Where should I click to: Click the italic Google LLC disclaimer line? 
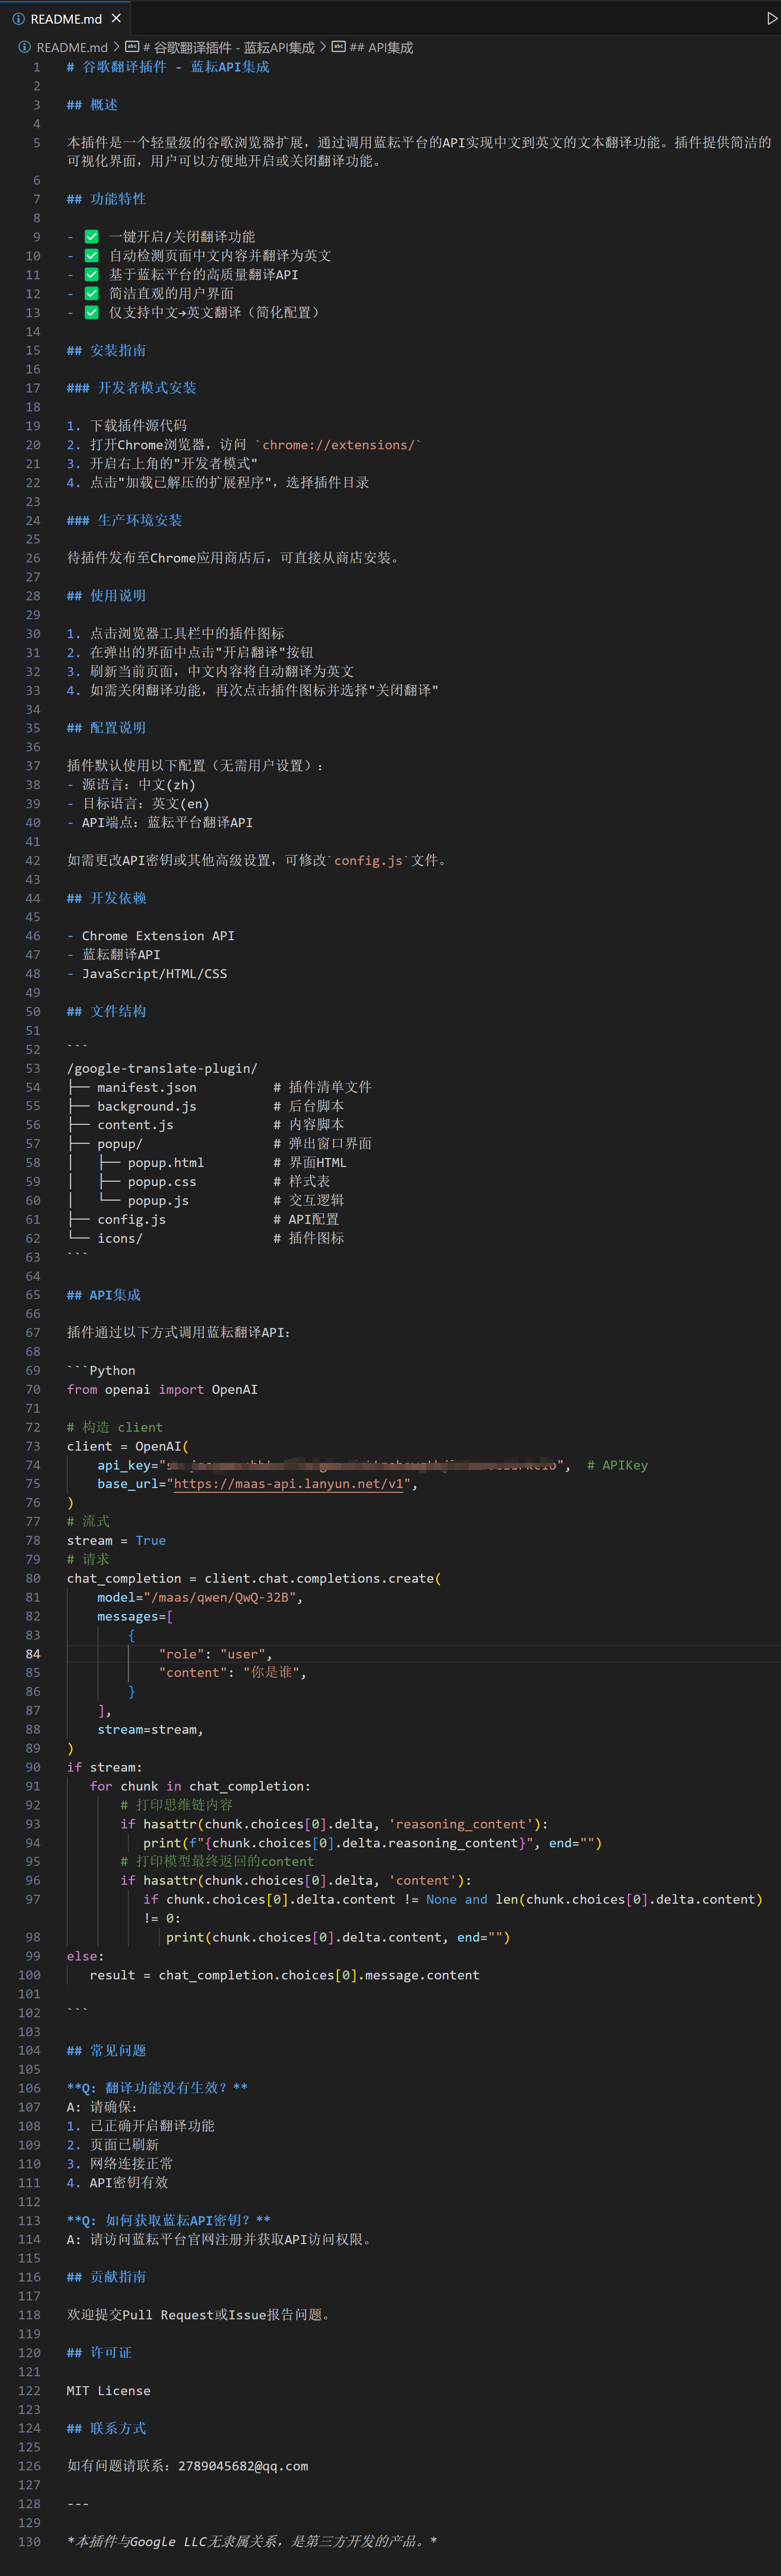252,2541
